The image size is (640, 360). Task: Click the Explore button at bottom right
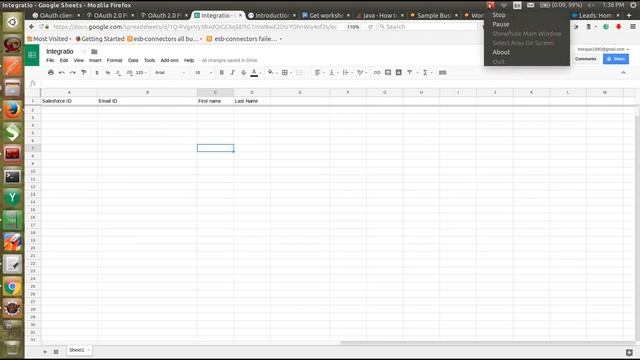click(629, 353)
